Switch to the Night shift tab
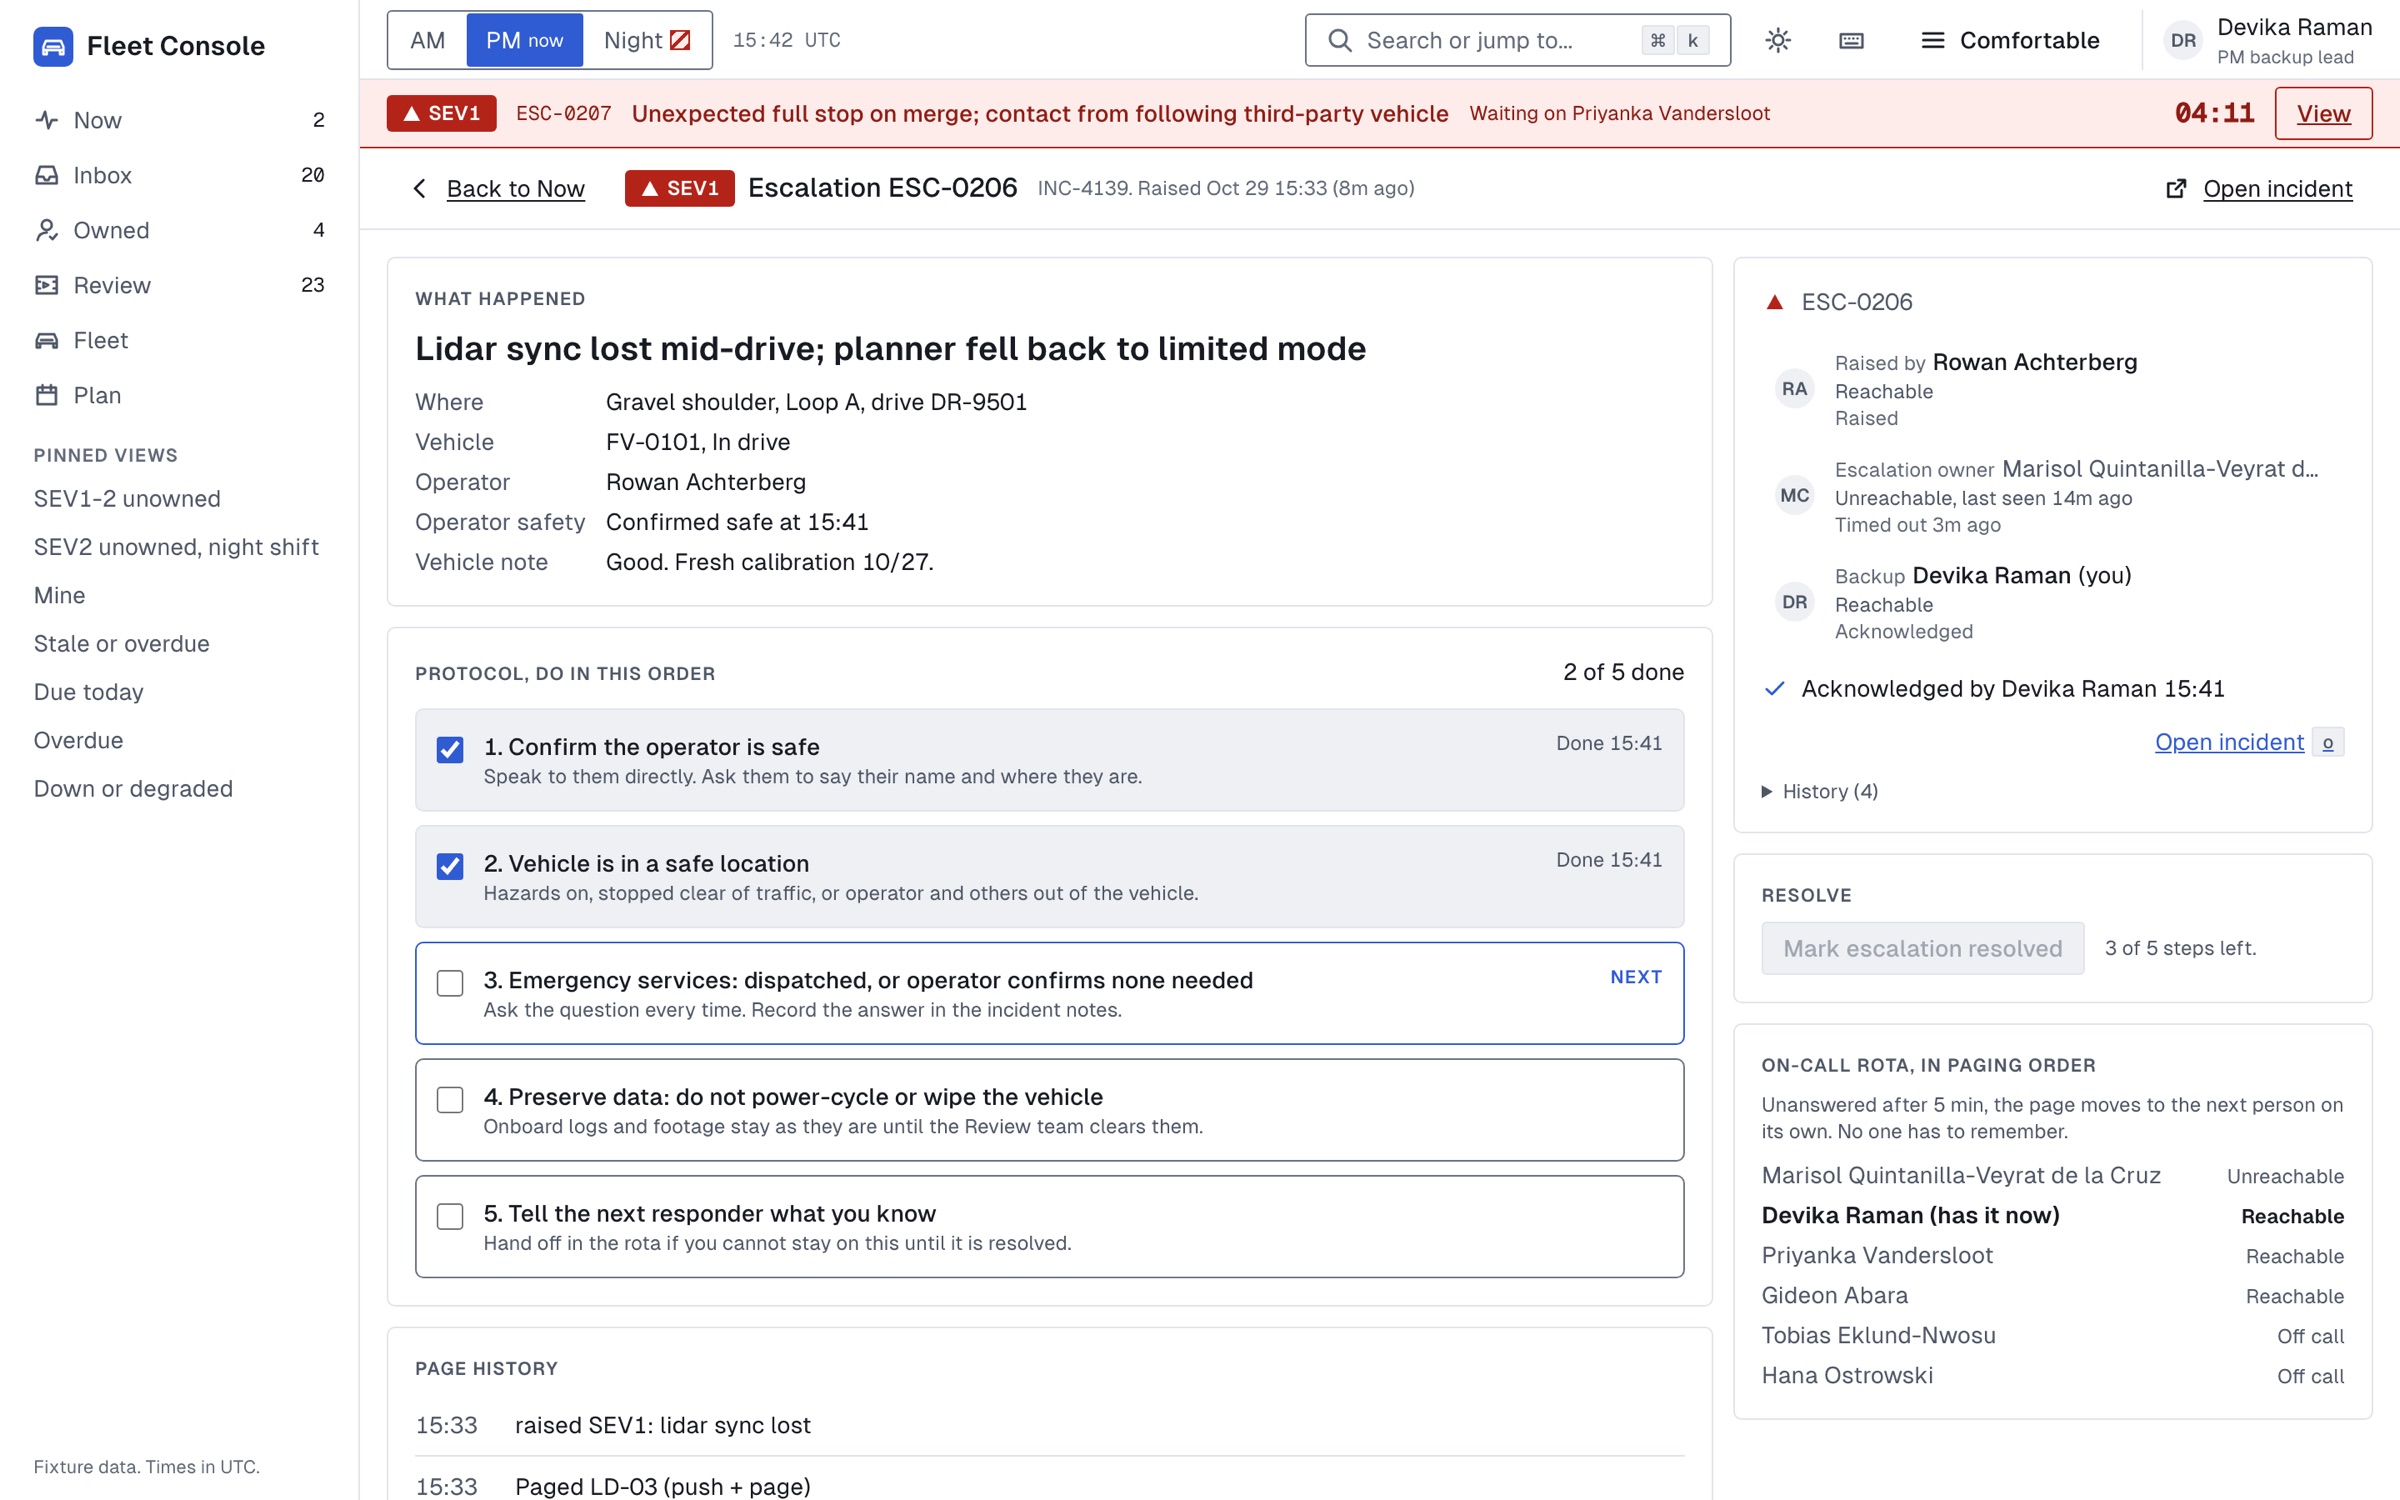Viewport: 2400px width, 1500px height. [647, 40]
